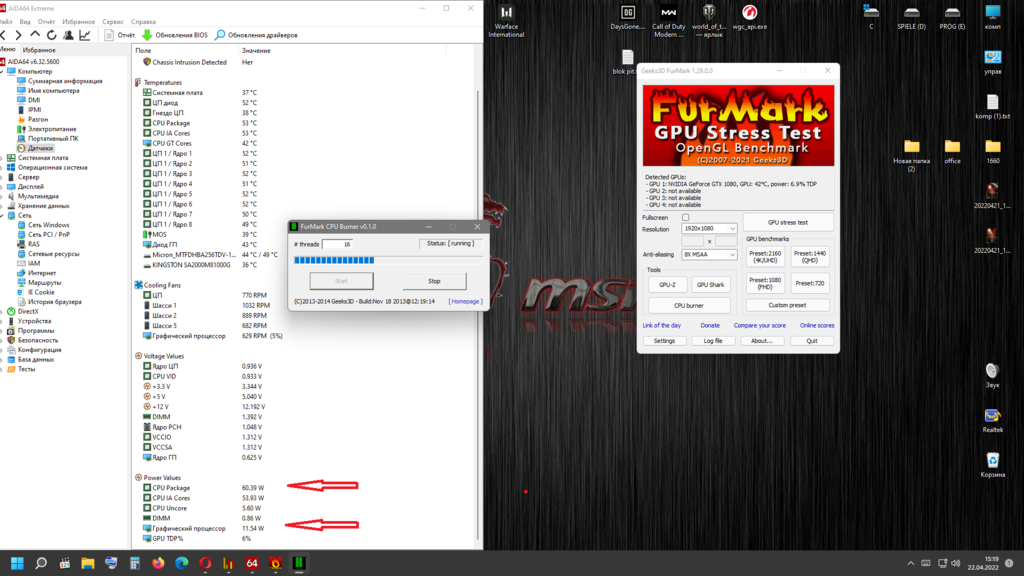Click the Custom preset button
Screen dimensions: 1024x576
(787, 305)
